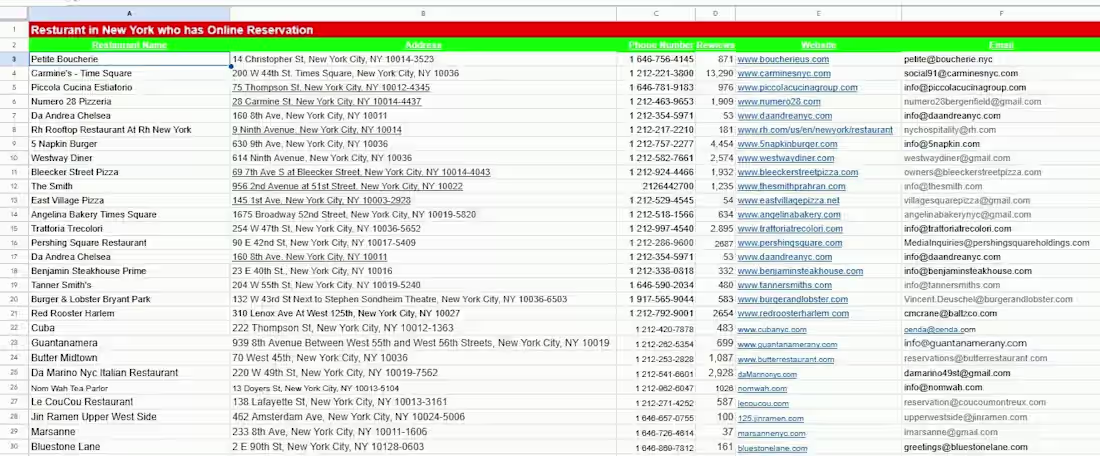
Task: Select the 5 Napkin Burger cell
Action: coord(129,144)
